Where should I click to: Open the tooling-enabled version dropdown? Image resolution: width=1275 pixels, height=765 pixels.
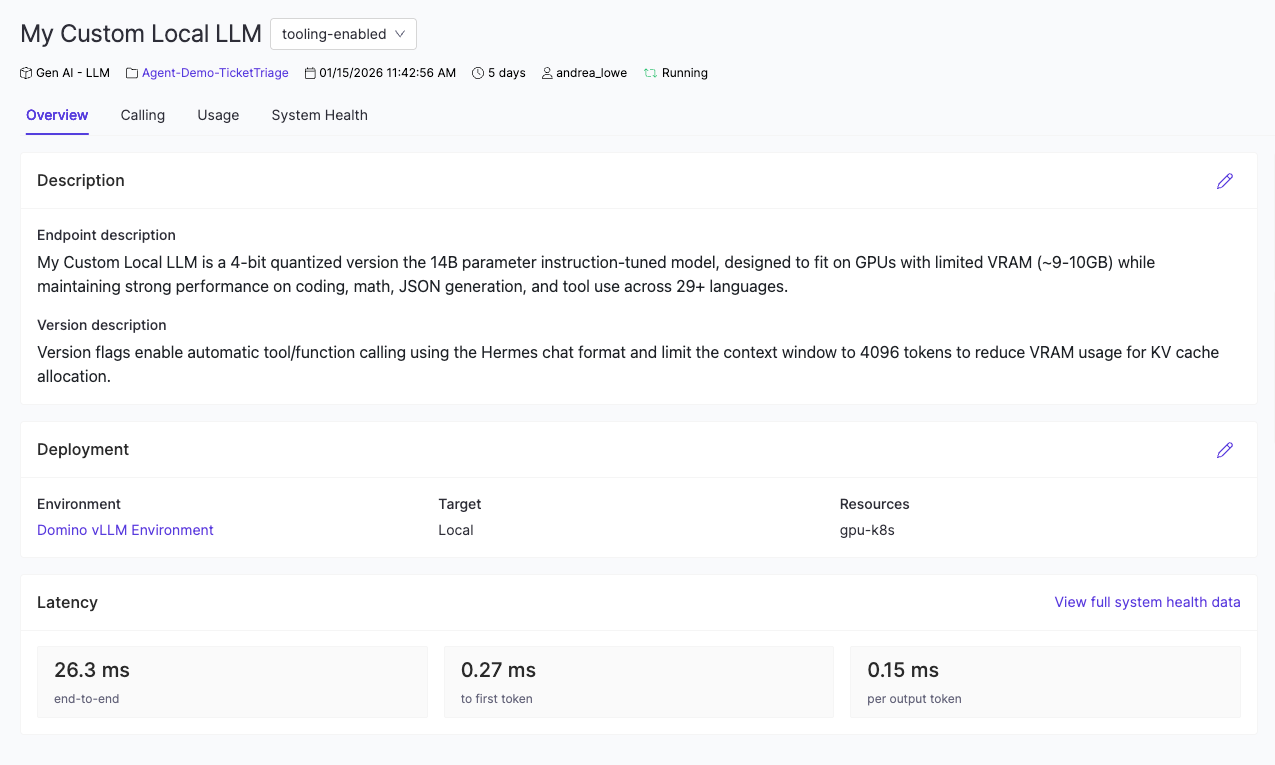[x=343, y=34]
